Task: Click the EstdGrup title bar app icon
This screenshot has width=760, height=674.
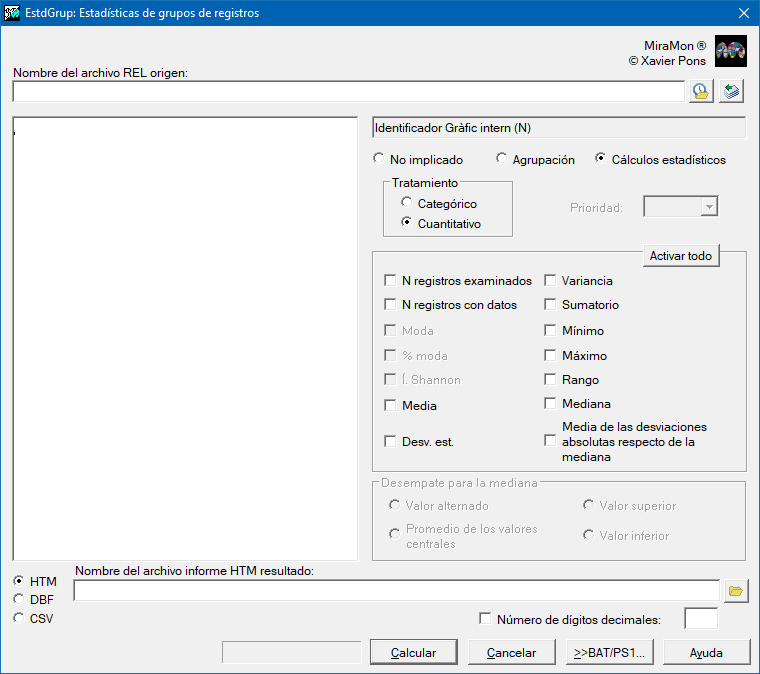Action: click(12, 13)
